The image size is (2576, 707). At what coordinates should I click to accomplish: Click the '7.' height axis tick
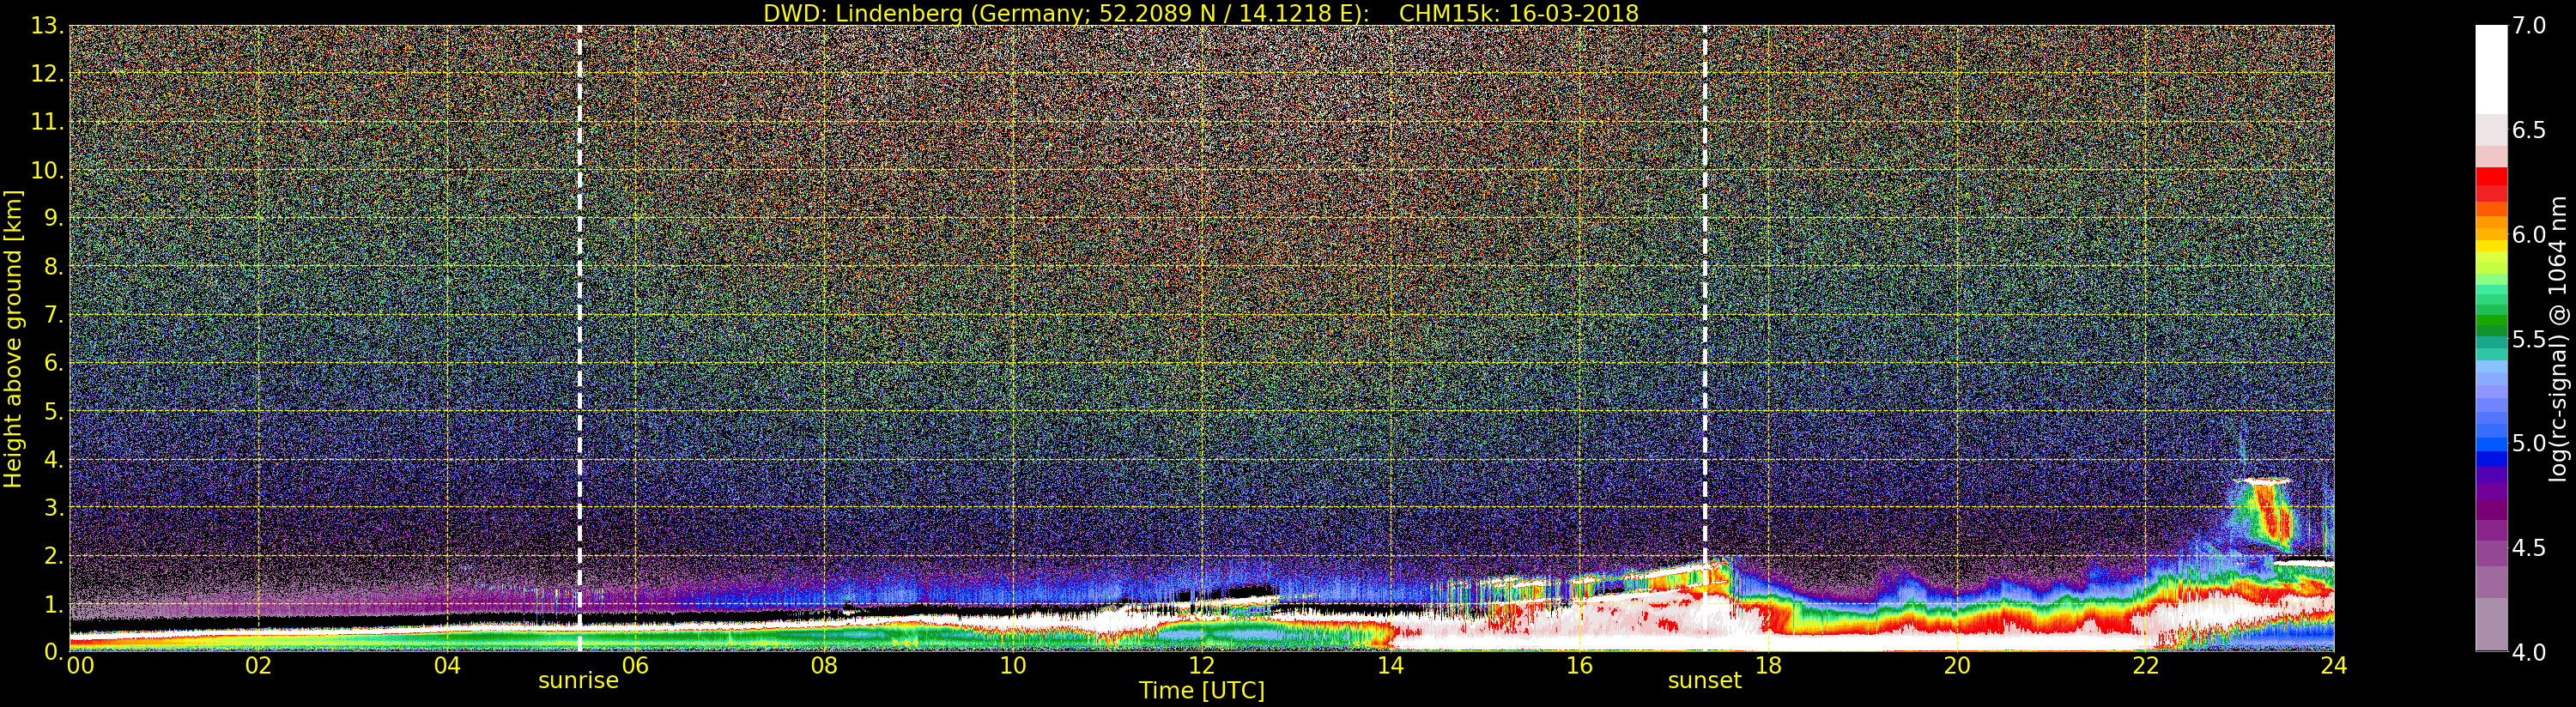54,315
